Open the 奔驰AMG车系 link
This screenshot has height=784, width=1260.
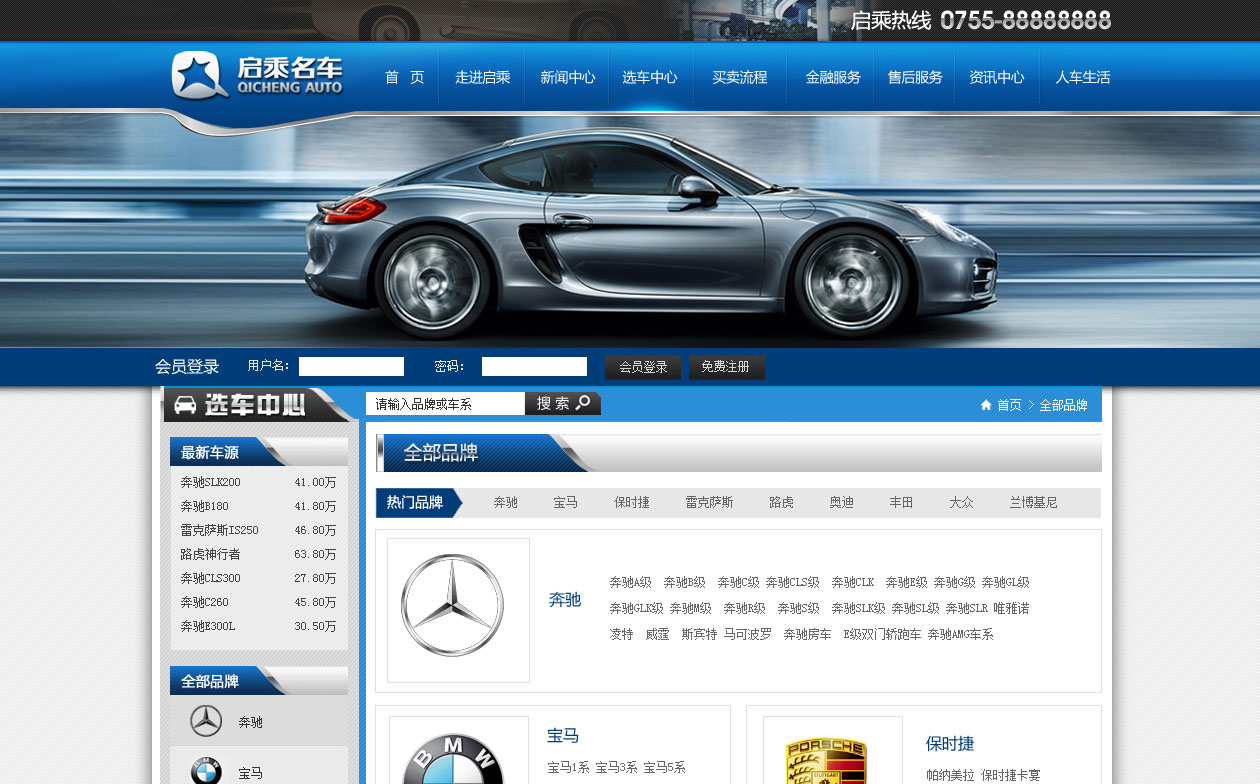(x=960, y=634)
